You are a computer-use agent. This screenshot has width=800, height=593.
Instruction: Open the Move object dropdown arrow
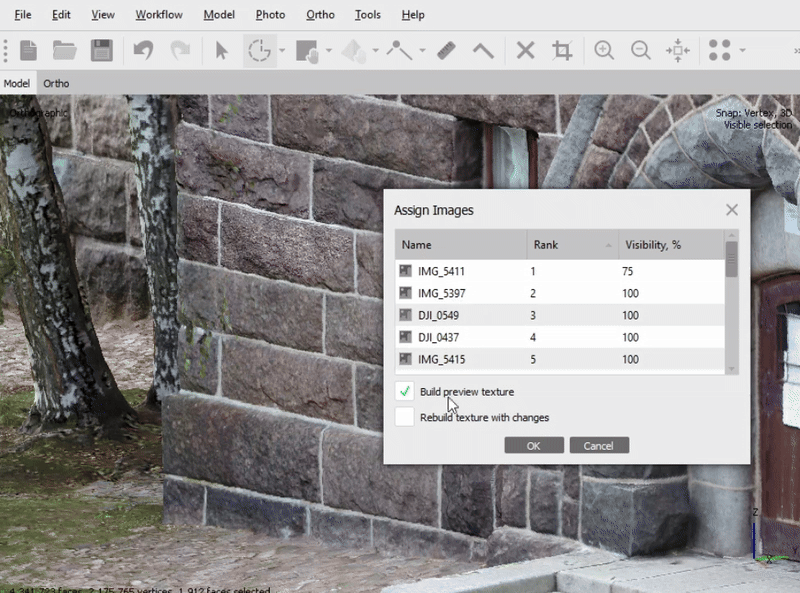pyautogui.click(x=376, y=51)
